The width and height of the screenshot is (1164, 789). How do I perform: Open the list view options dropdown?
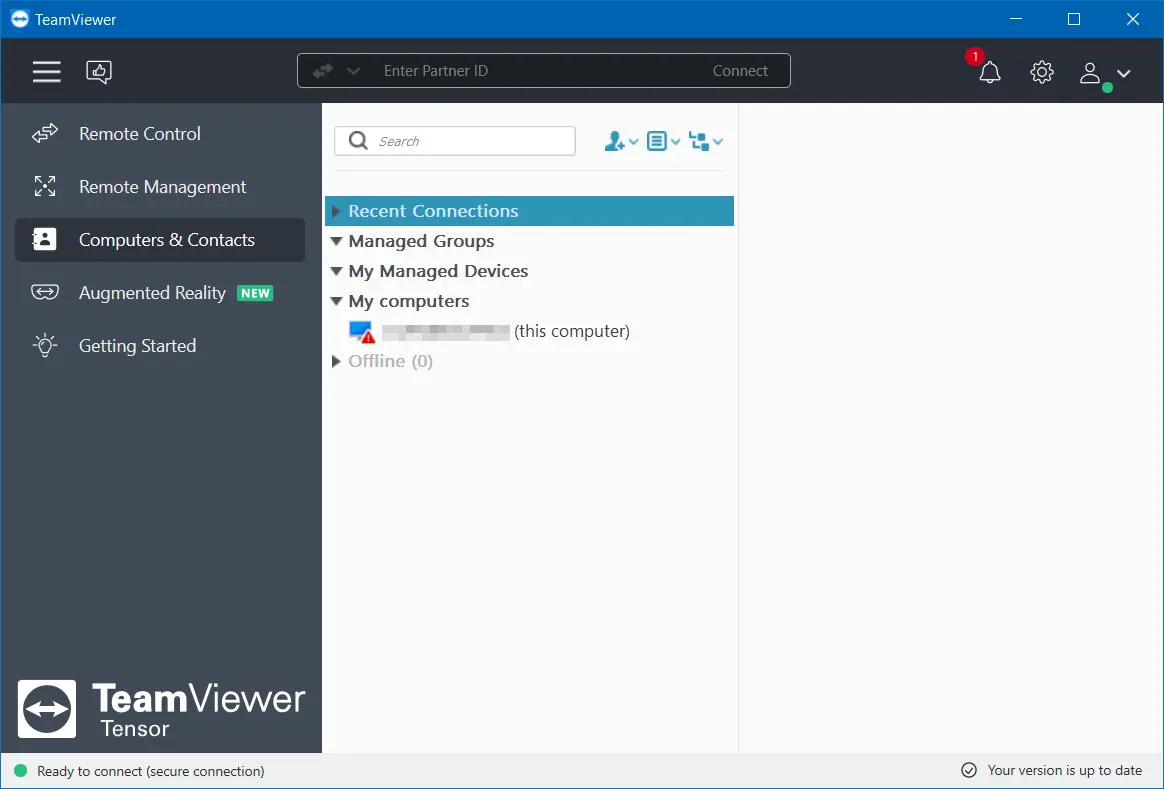[663, 141]
